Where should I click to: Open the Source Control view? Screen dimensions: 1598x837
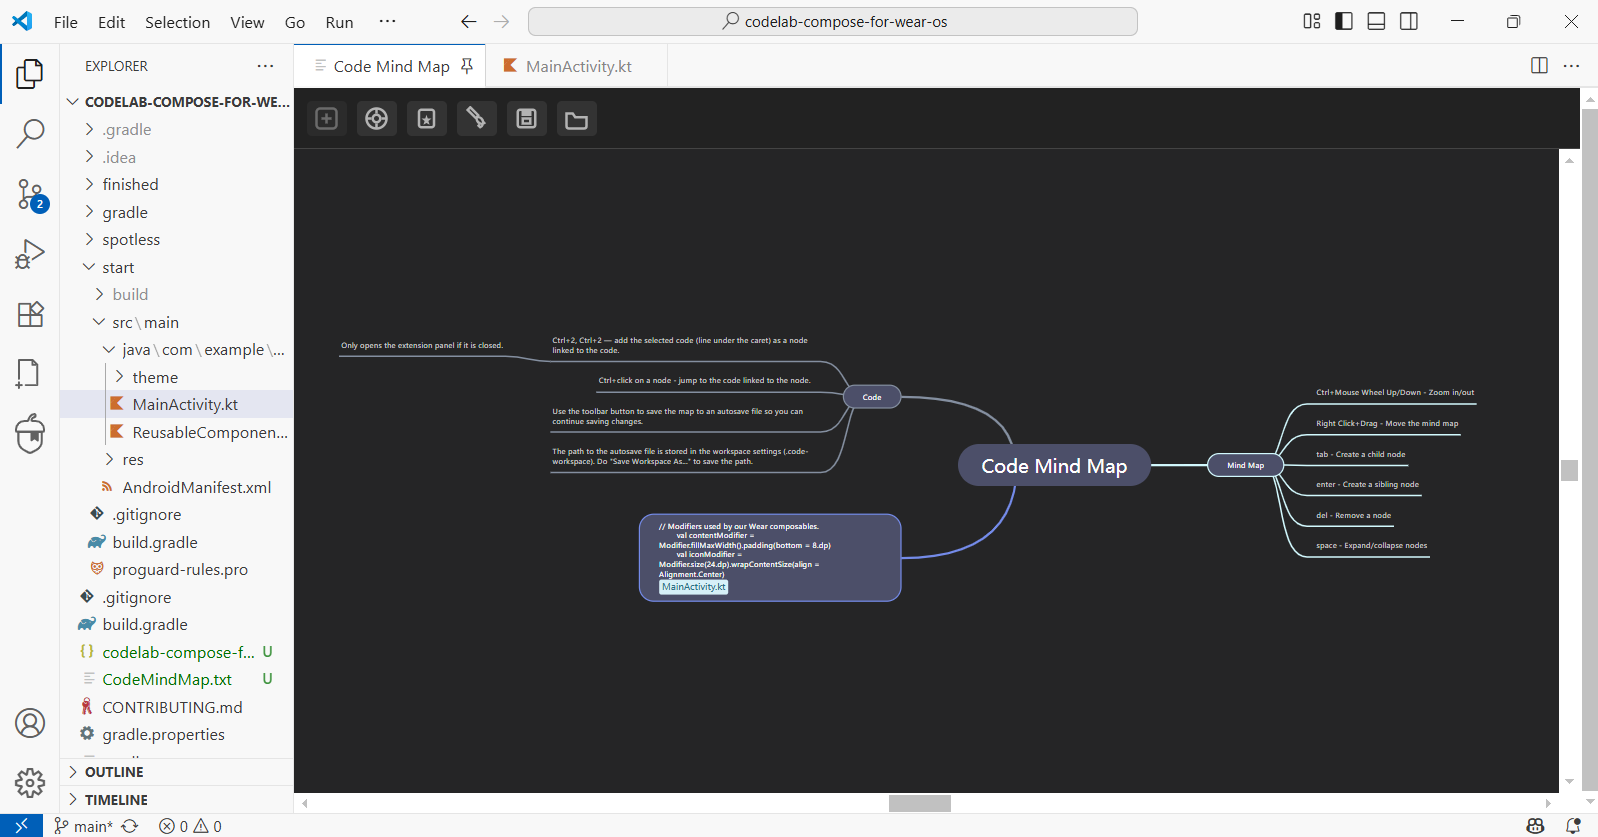(x=30, y=195)
